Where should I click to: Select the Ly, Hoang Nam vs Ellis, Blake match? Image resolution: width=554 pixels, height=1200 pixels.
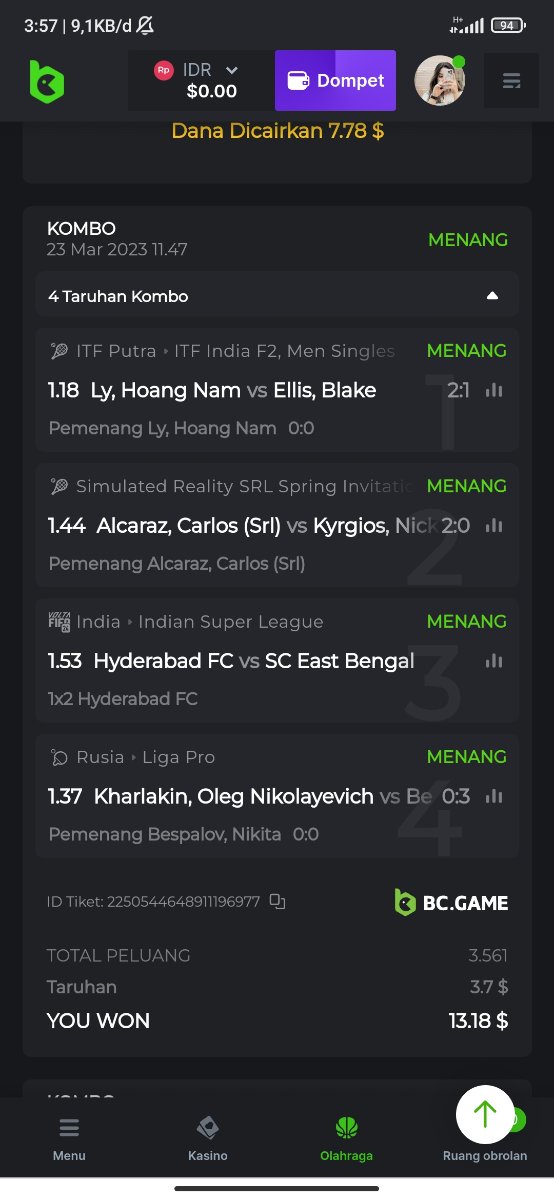coord(277,390)
